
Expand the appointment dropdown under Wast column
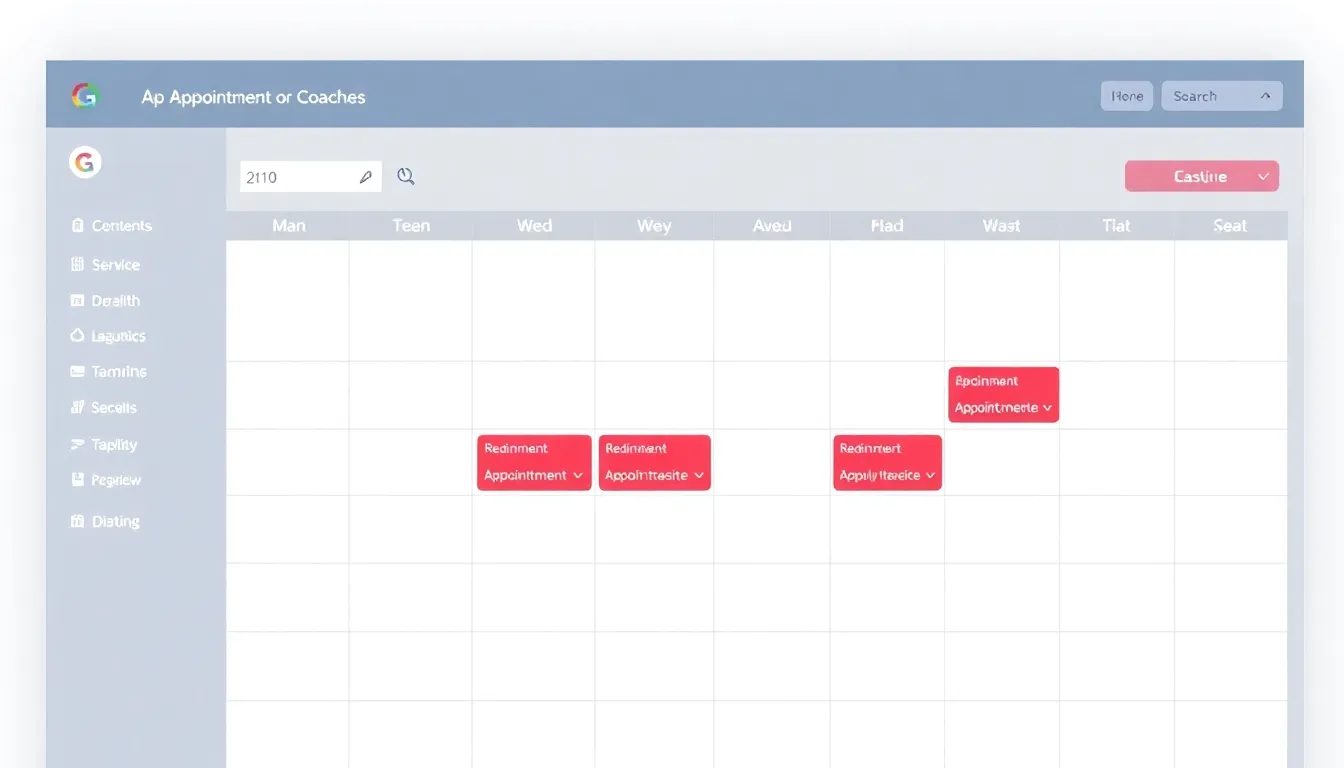(x=1047, y=408)
